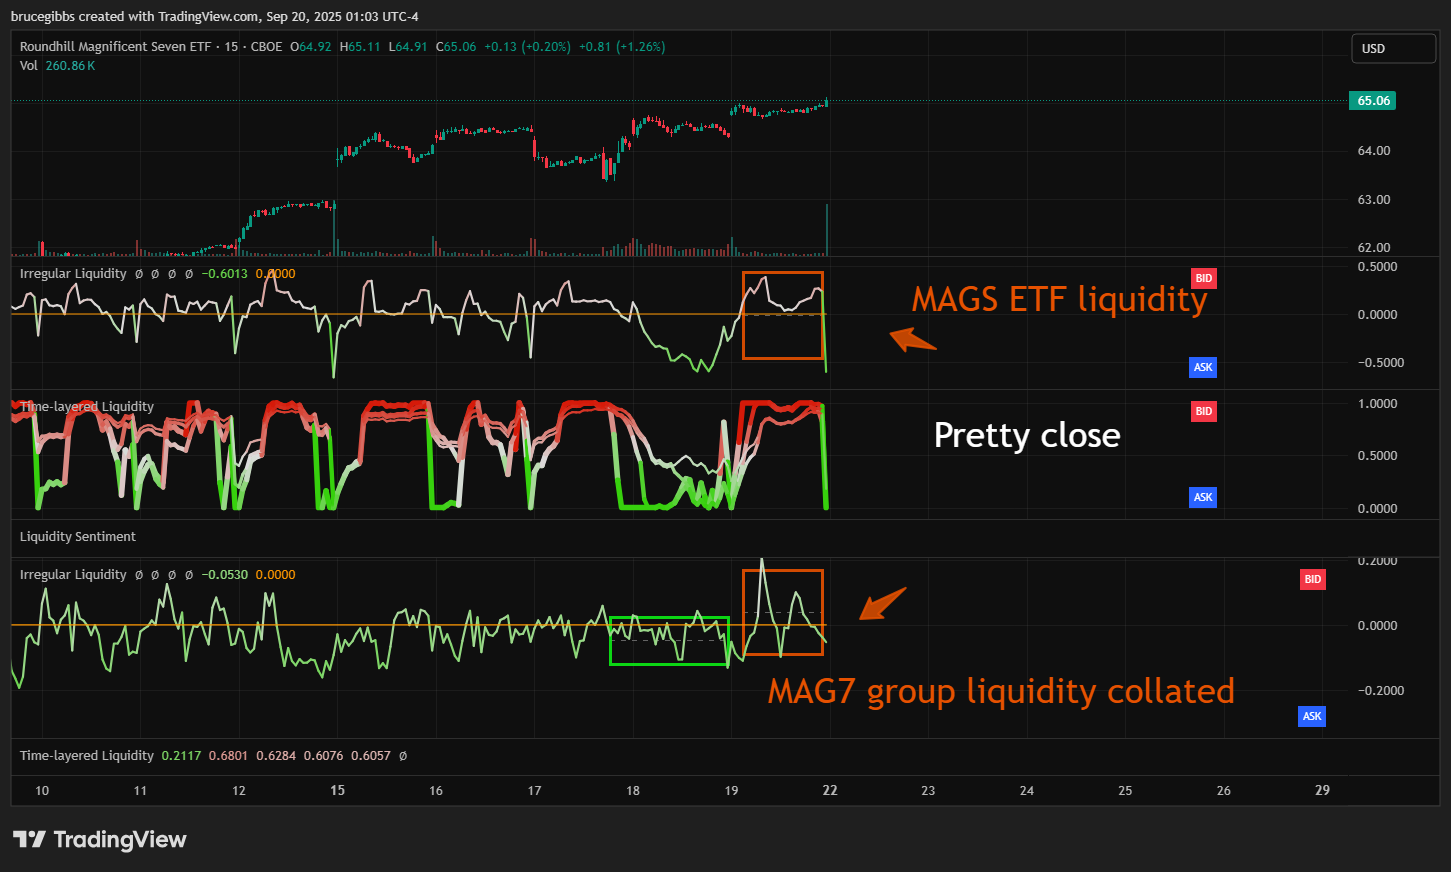Click the Vol 260.86K volume legend
This screenshot has height=872, width=1451.
[x=57, y=66]
